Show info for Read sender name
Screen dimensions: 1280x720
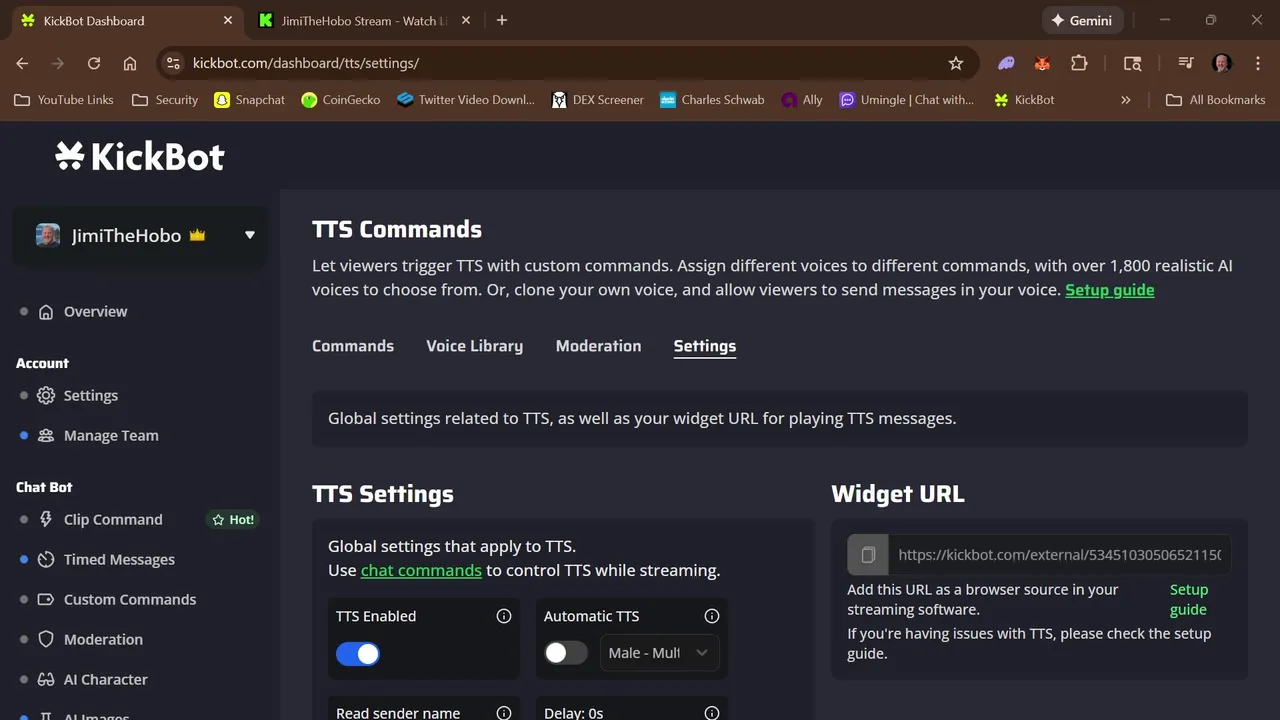tap(504, 713)
